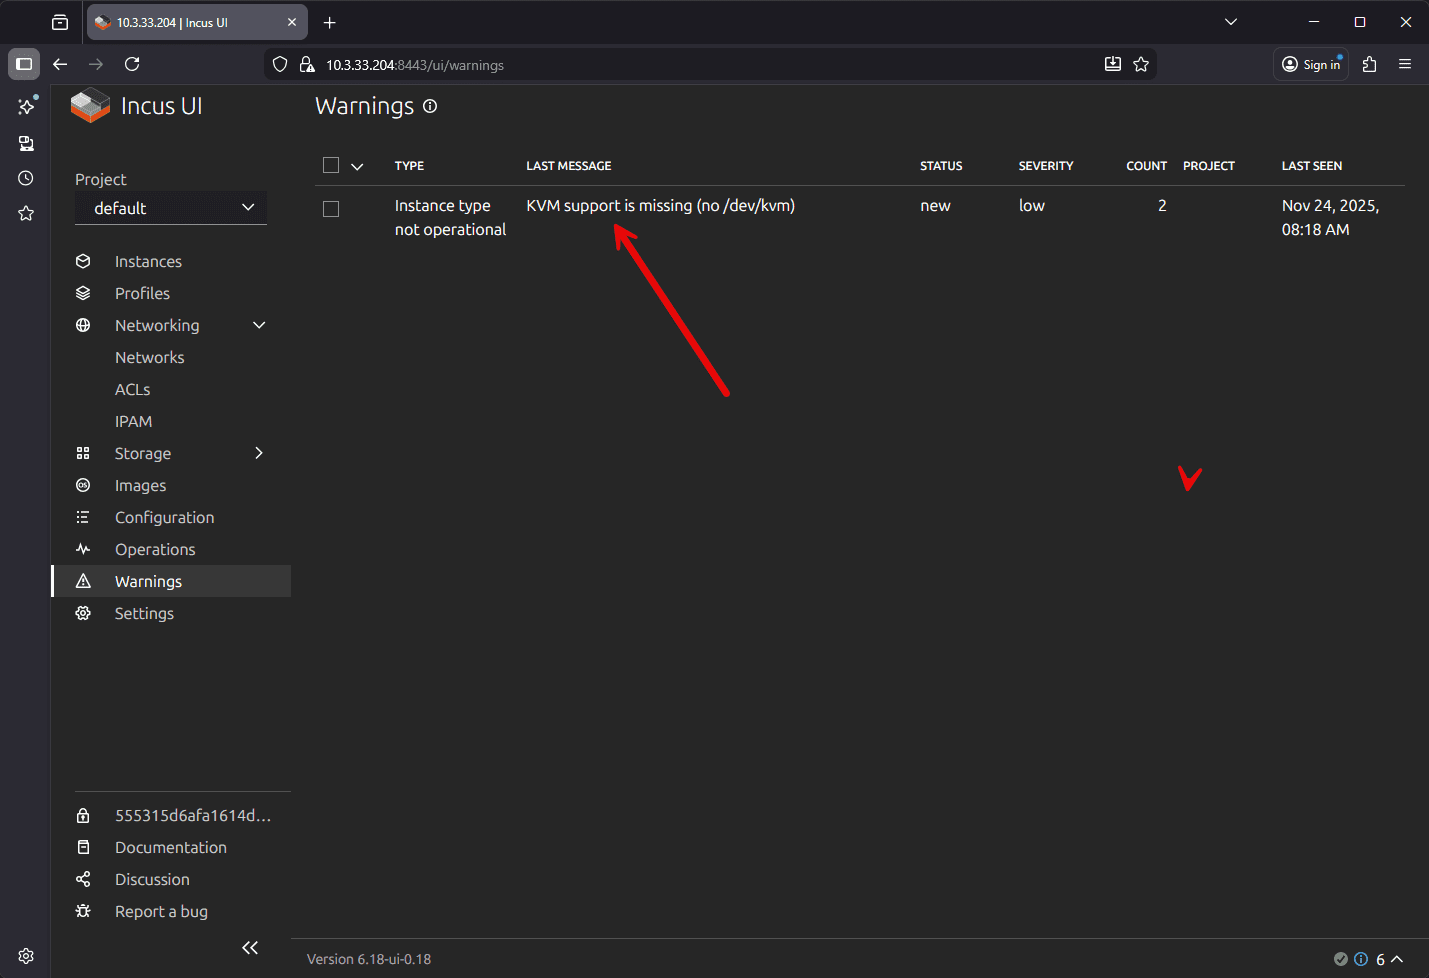Open the Settings gear in the Incus sidebar
1429x978 pixels.
84,613
